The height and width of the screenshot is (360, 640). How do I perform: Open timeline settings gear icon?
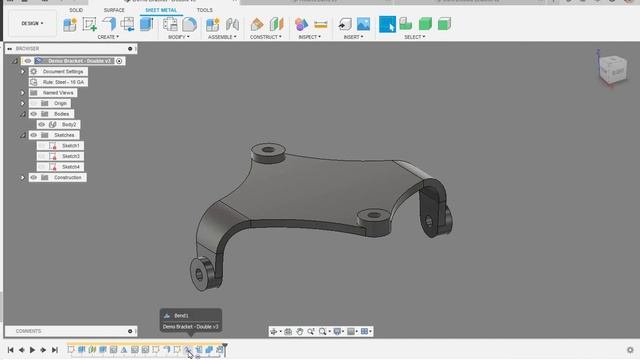click(x=630, y=350)
